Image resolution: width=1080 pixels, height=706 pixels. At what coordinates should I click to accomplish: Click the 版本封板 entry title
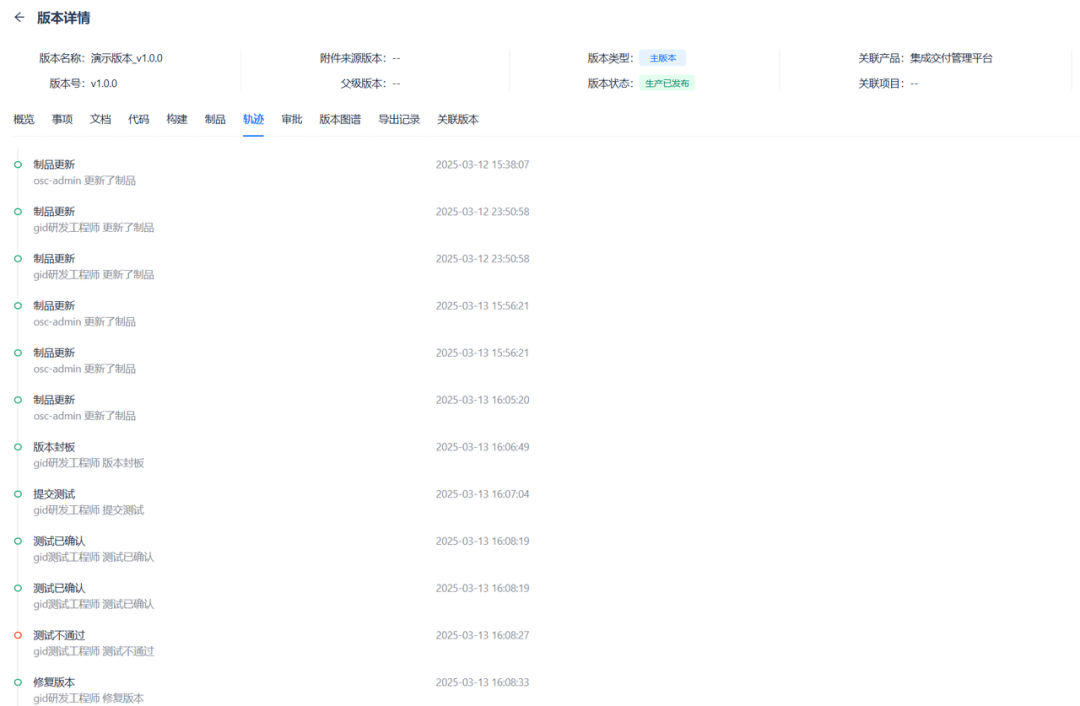pos(54,447)
